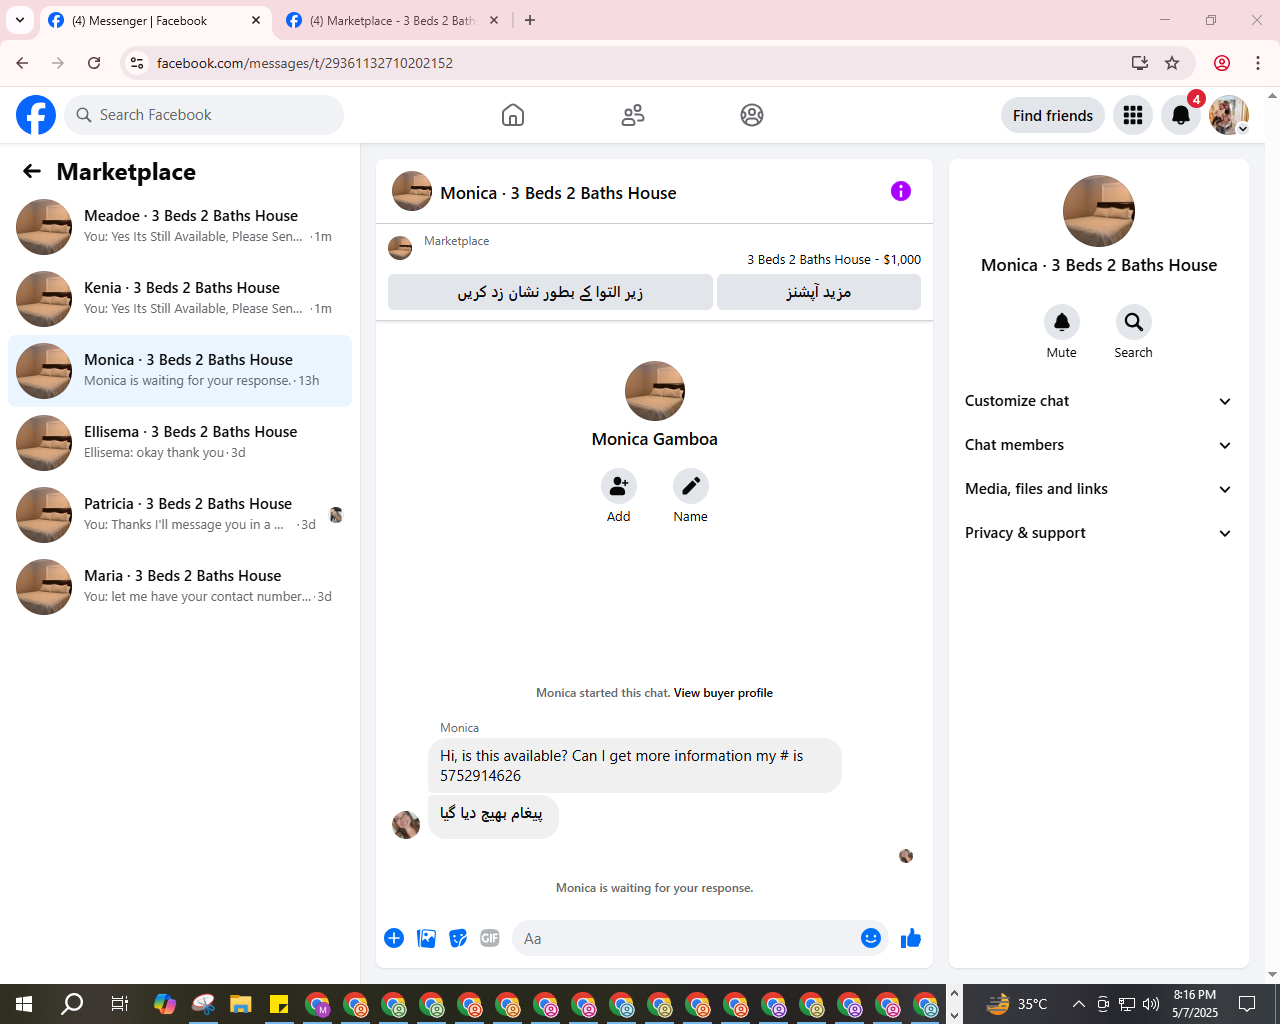1280x1024 pixels.
Task: Edit chat name with pencil icon
Action: click(691, 486)
